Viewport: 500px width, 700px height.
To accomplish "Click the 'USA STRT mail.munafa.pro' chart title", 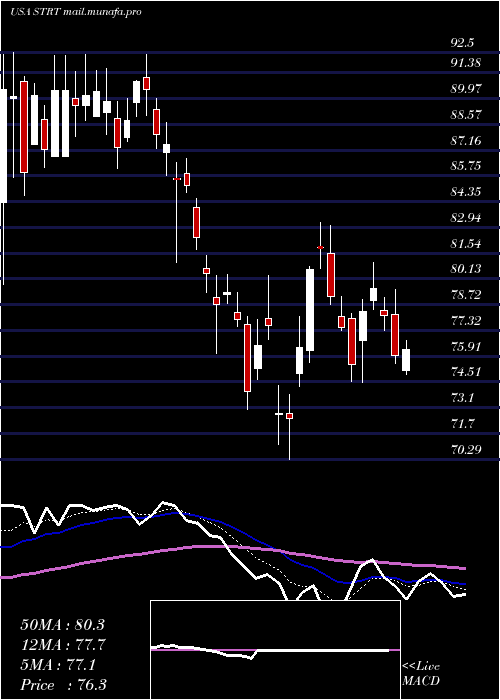I will pyautogui.click(x=75, y=12).
